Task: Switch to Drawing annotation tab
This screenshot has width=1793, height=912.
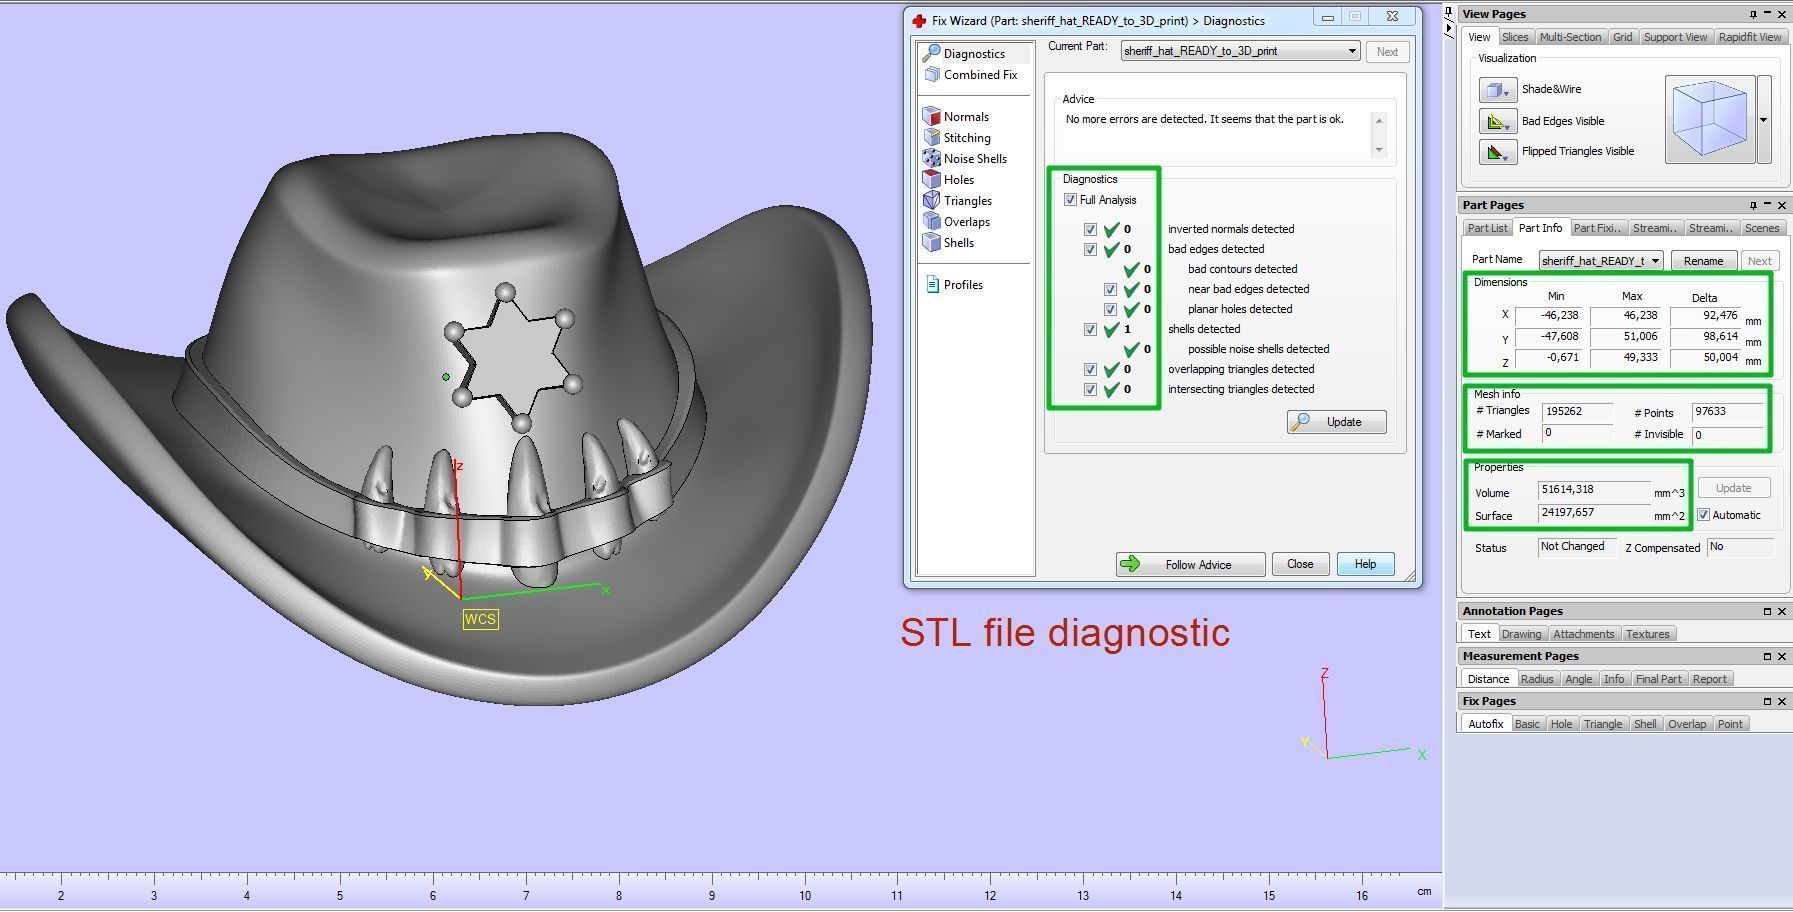Action: tap(1521, 634)
